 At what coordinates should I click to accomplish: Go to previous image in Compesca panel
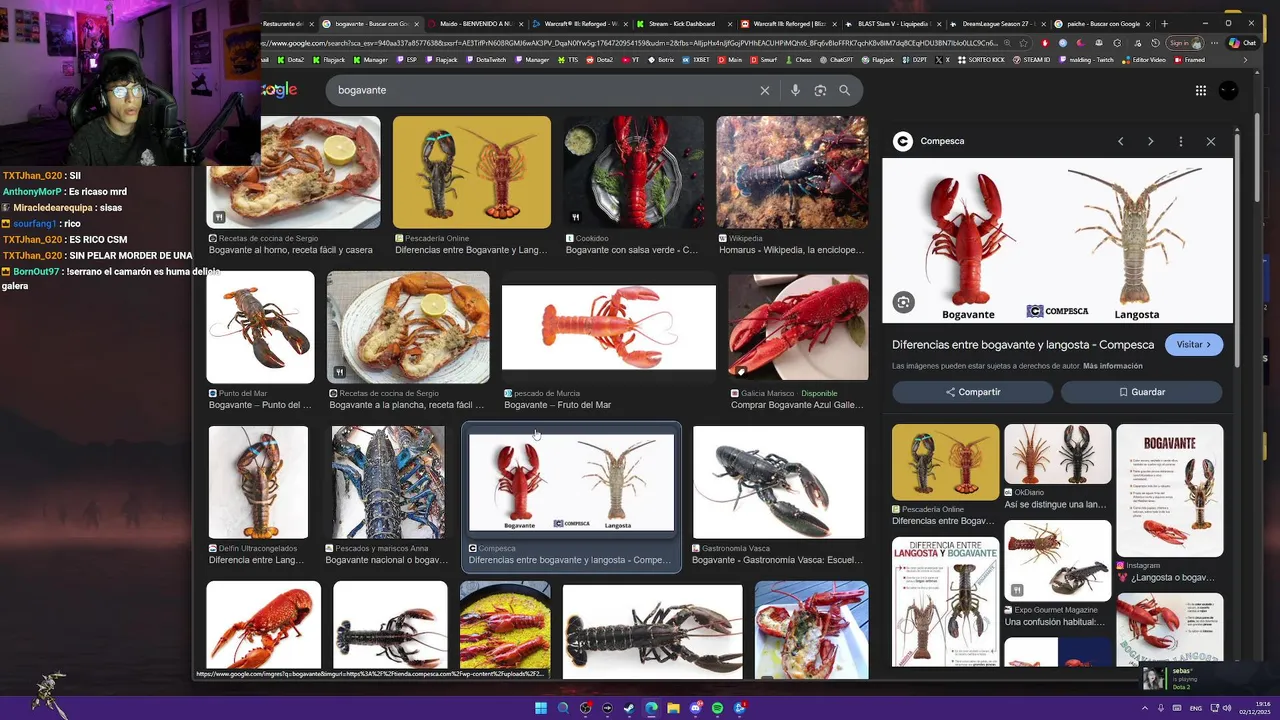click(x=1120, y=141)
